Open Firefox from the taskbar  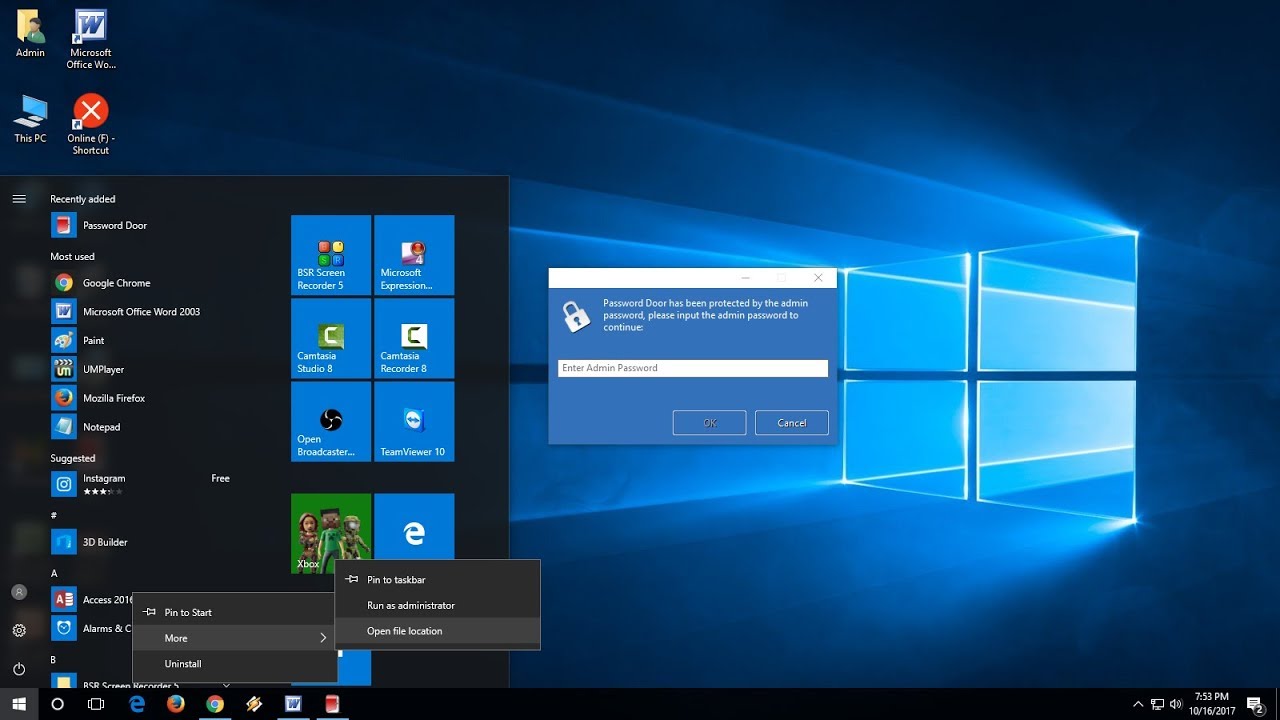(176, 704)
